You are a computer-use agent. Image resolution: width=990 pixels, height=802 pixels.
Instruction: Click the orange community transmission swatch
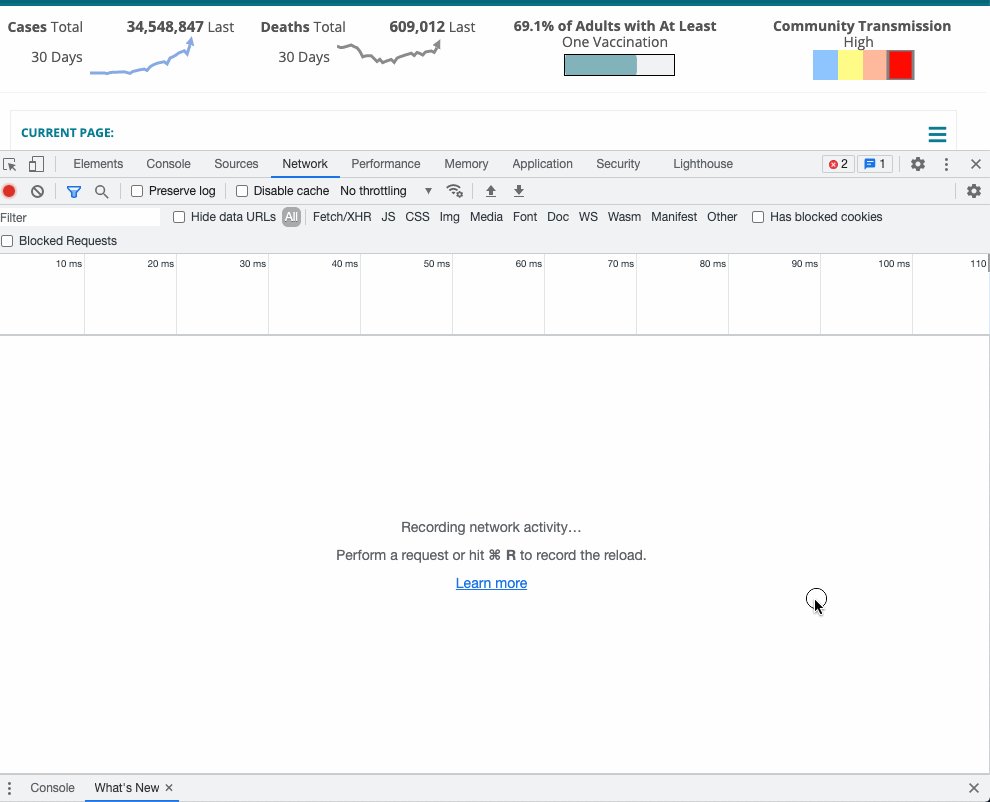click(875, 65)
